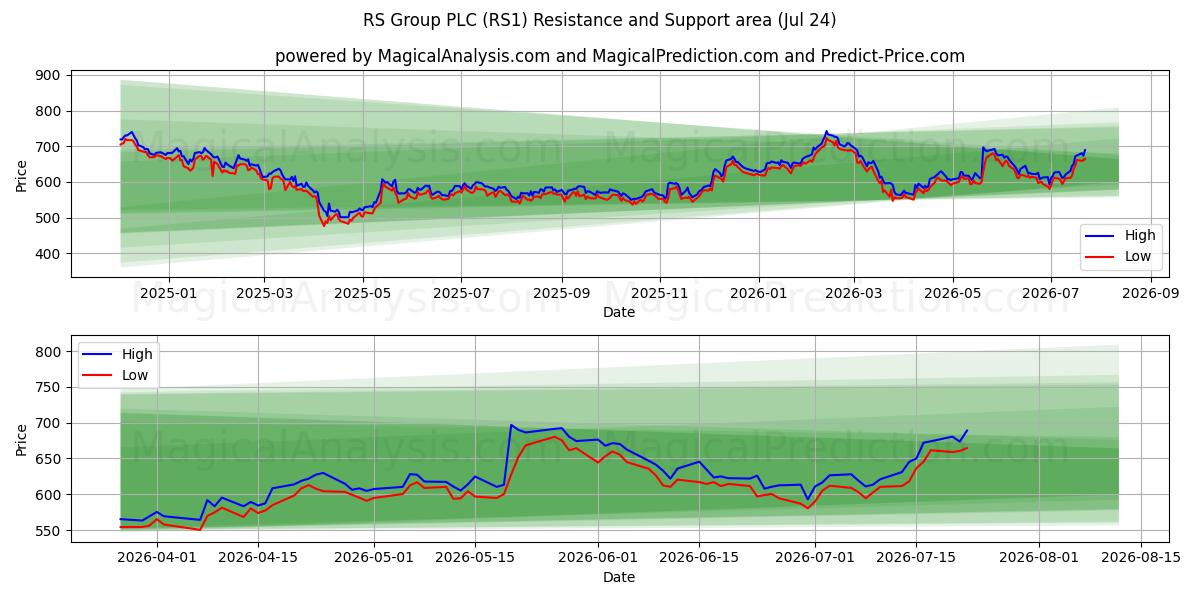Click the '2026-07' tick label on top chart

click(x=1051, y=294)
